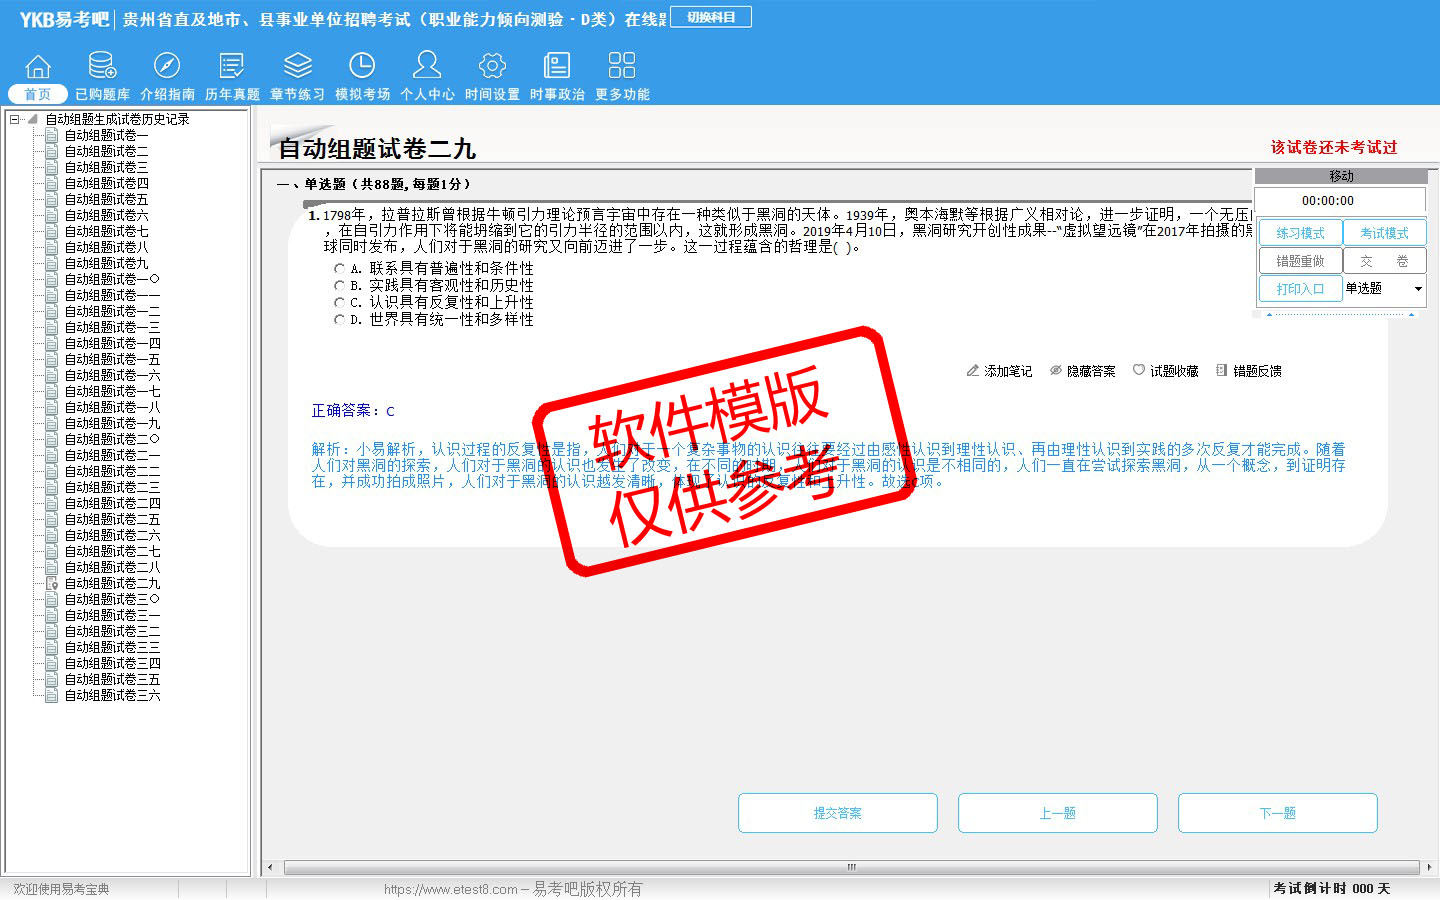The width and height of the screenshot is (1440, 900).
Task: Select option D 世界具有统一性和多样性
Action: point(339,320)
